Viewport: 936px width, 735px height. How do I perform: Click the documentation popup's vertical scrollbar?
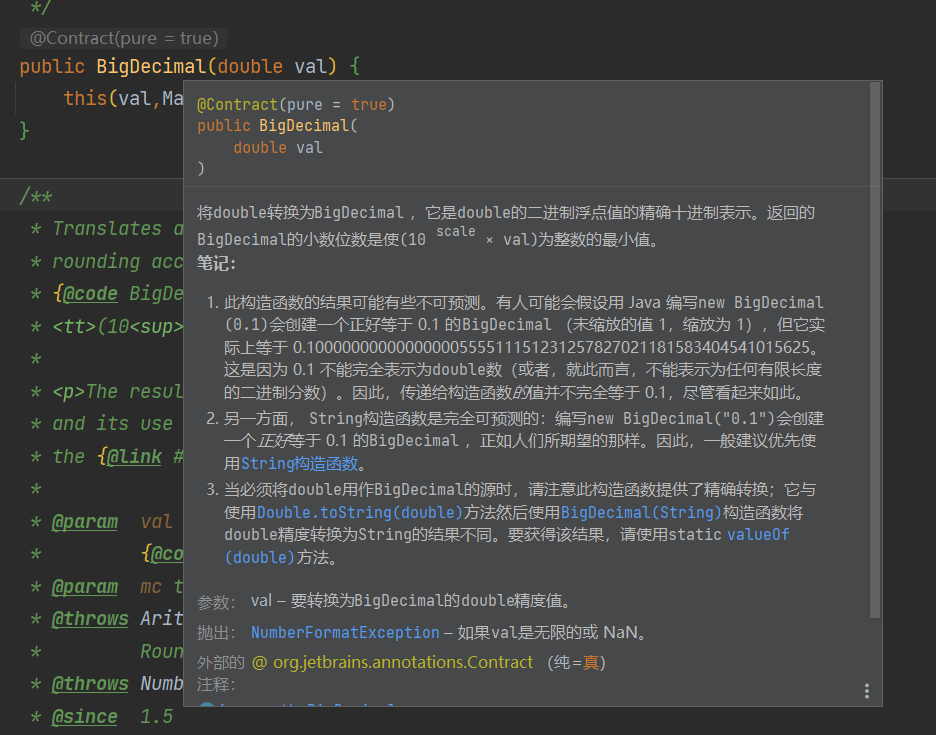tap(875, 350)
